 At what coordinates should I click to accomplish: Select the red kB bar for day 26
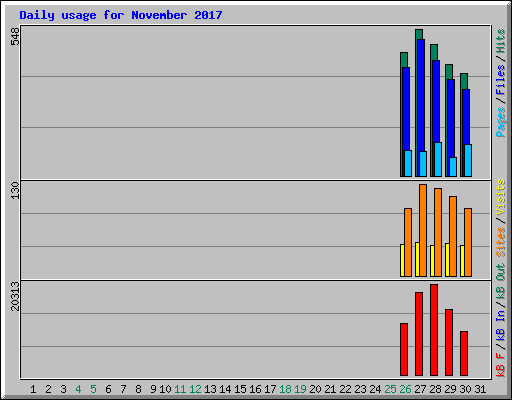click(x=404, y=349)
